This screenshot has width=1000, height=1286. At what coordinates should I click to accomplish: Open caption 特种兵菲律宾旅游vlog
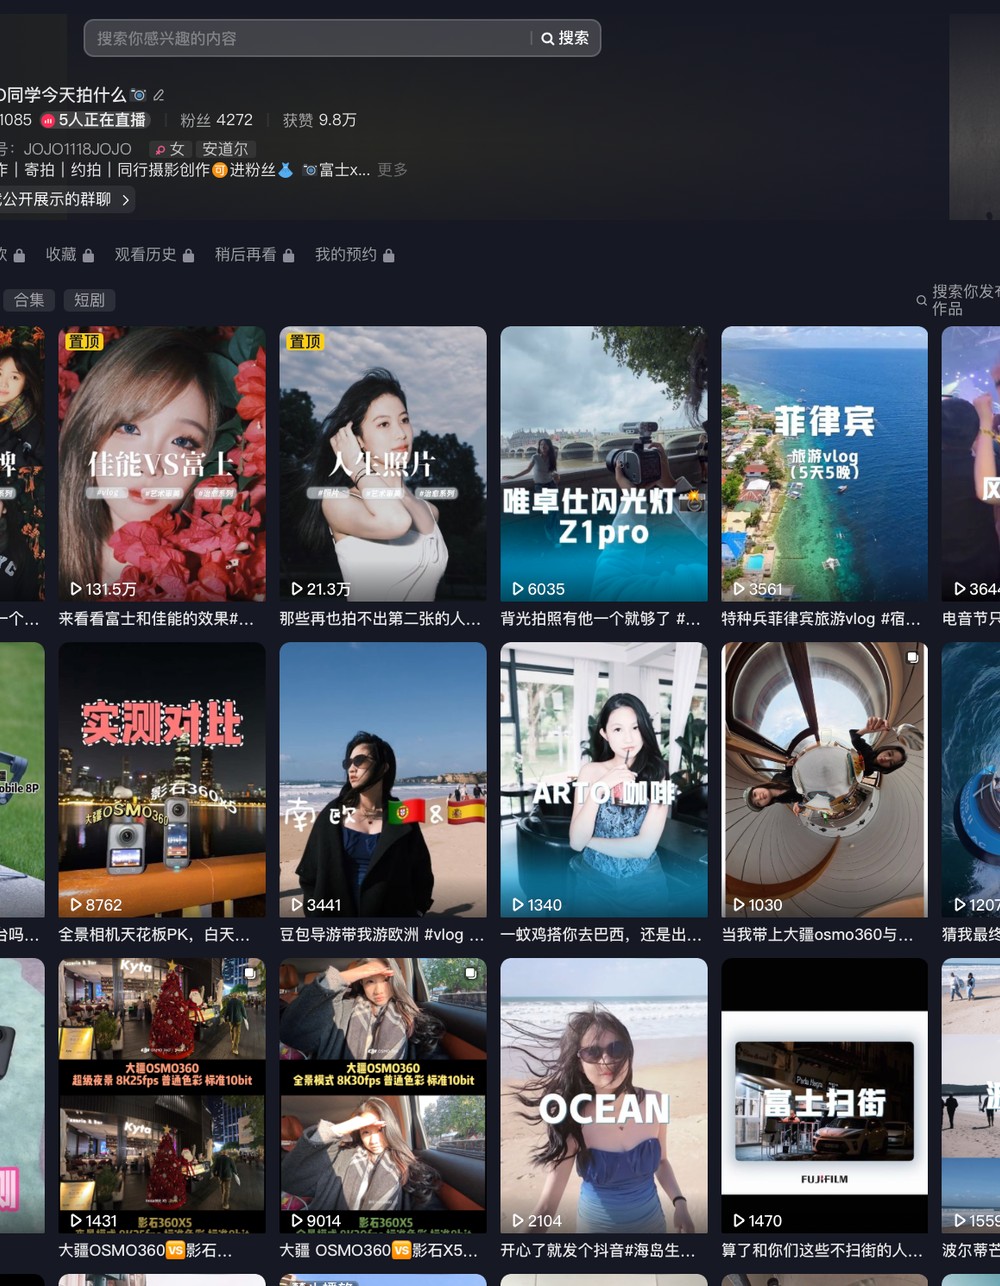pyautogui.click(x=822, y=619)
